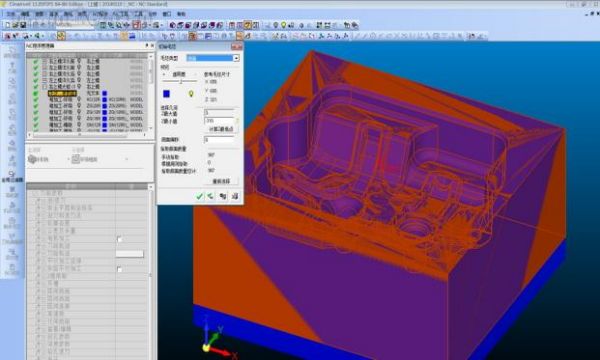Viewport: 600px width, 360px height.
Task: Click the Z maximum value field in the dialog
Action: click(219, 113)
